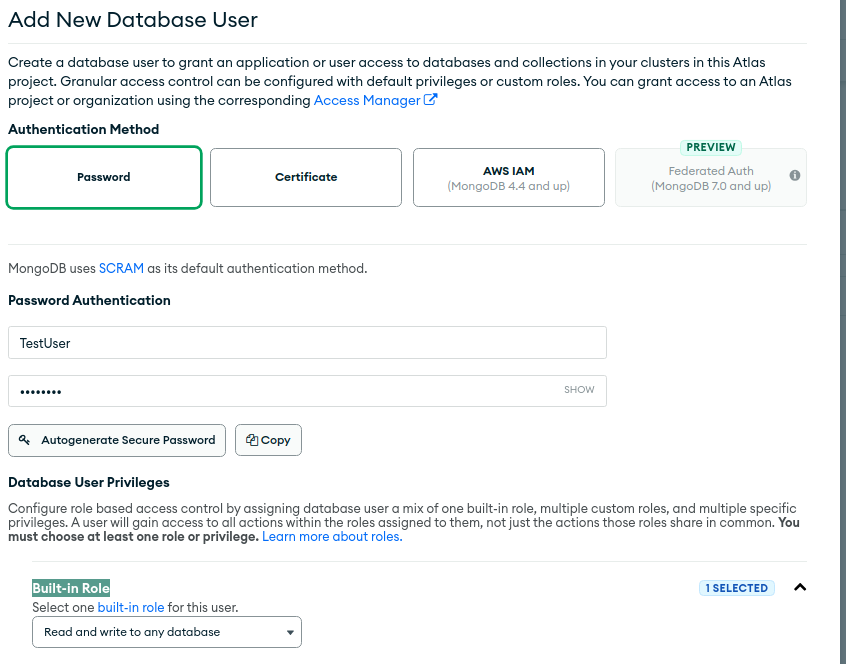Autogenerate a secure password
Screen dimensions: 846x664
(117, 440)
